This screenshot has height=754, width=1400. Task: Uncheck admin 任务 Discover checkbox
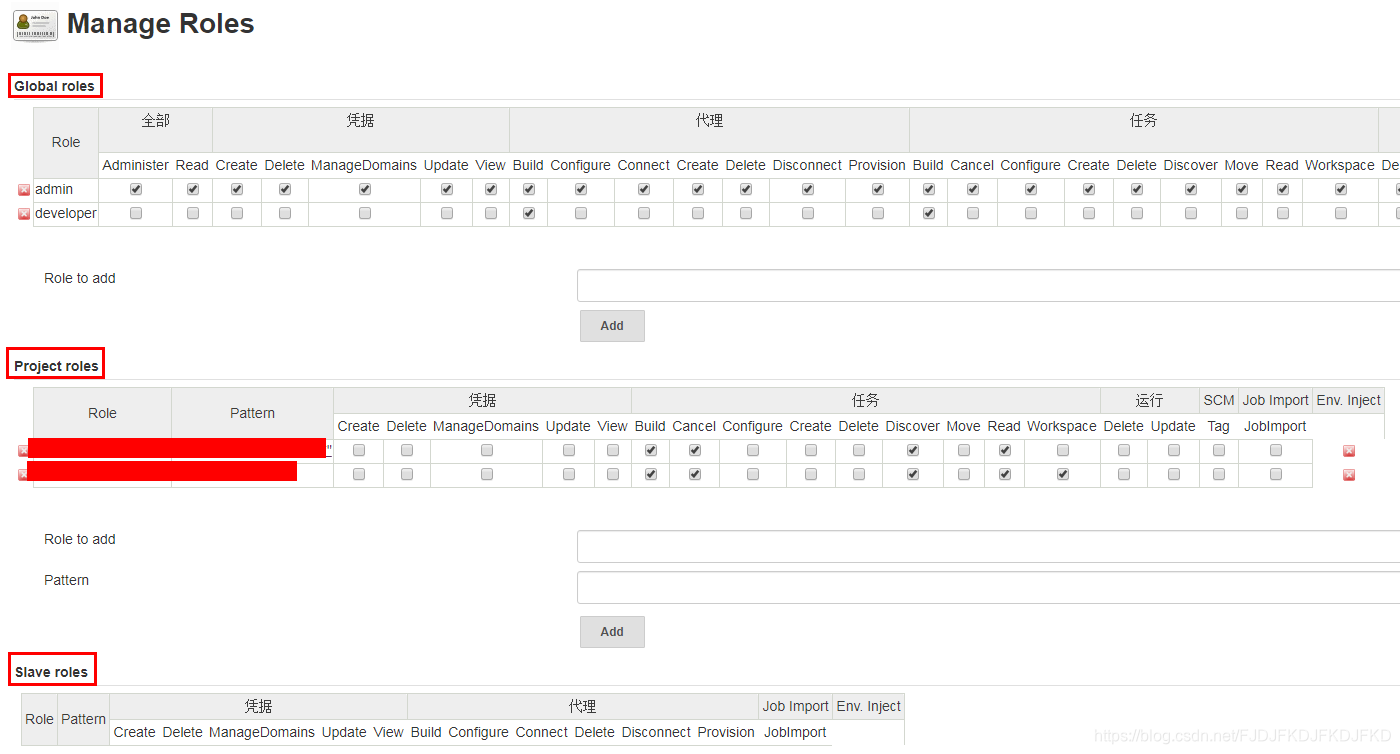[x=1191, y=189]
